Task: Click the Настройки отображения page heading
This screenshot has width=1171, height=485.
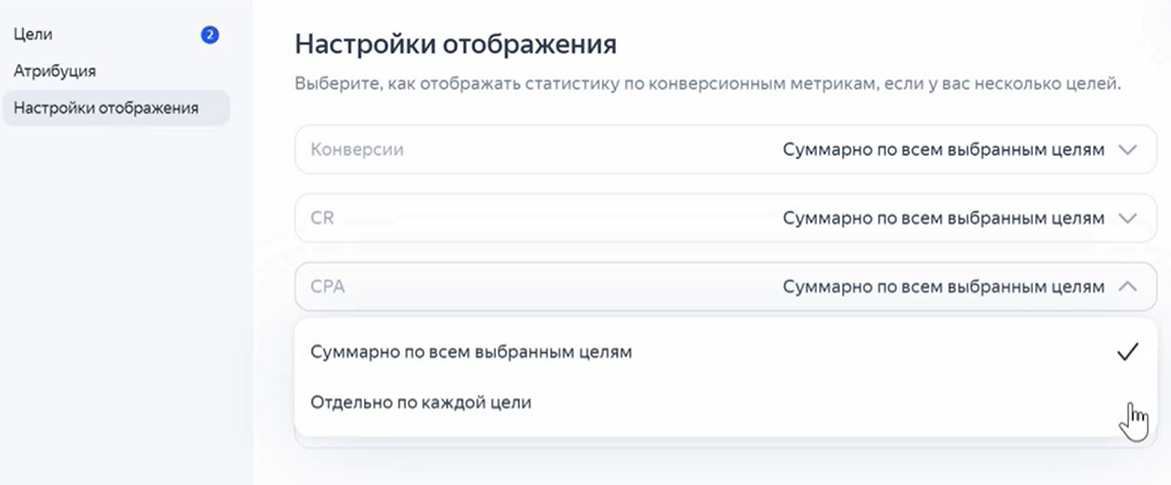Action: pos(455,45)
